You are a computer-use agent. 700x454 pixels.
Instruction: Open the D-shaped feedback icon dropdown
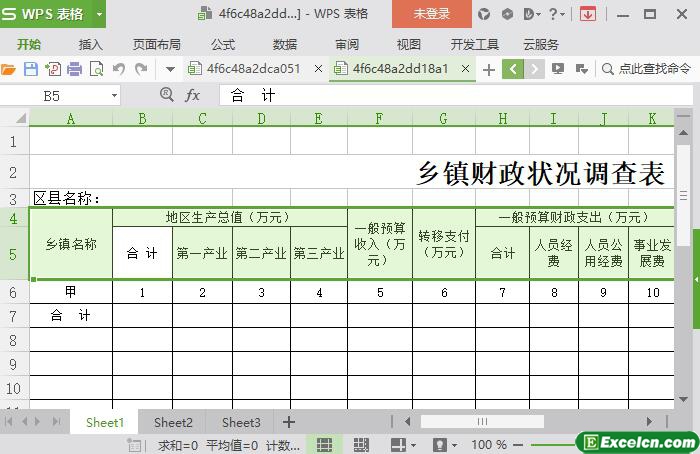point(532,14)
